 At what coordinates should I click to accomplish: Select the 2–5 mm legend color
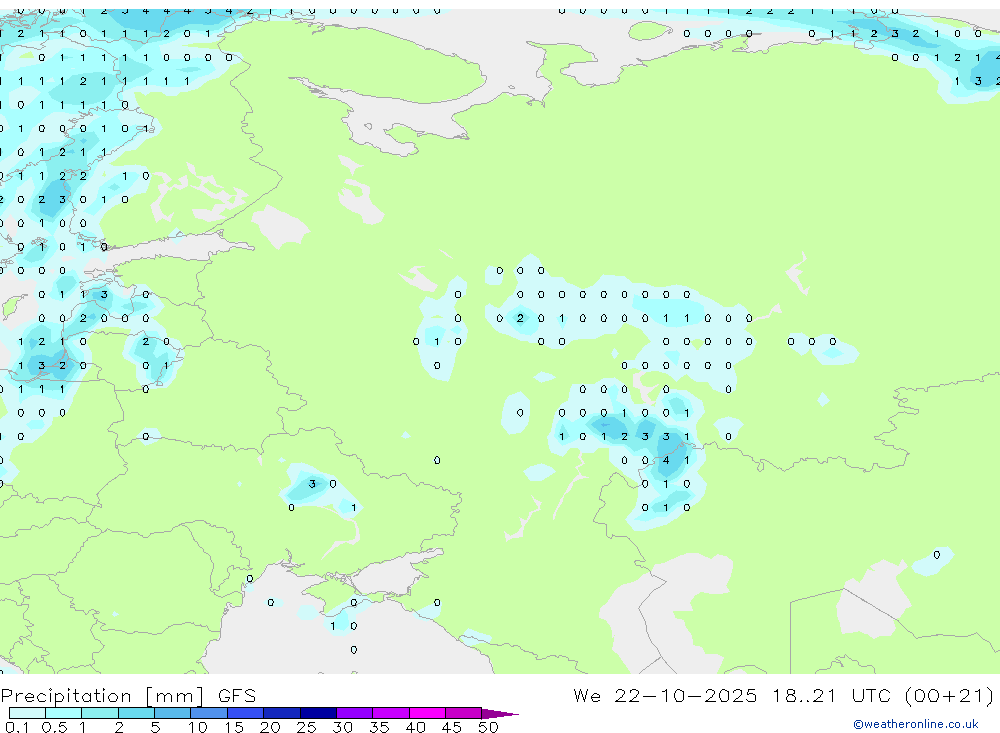136,713
